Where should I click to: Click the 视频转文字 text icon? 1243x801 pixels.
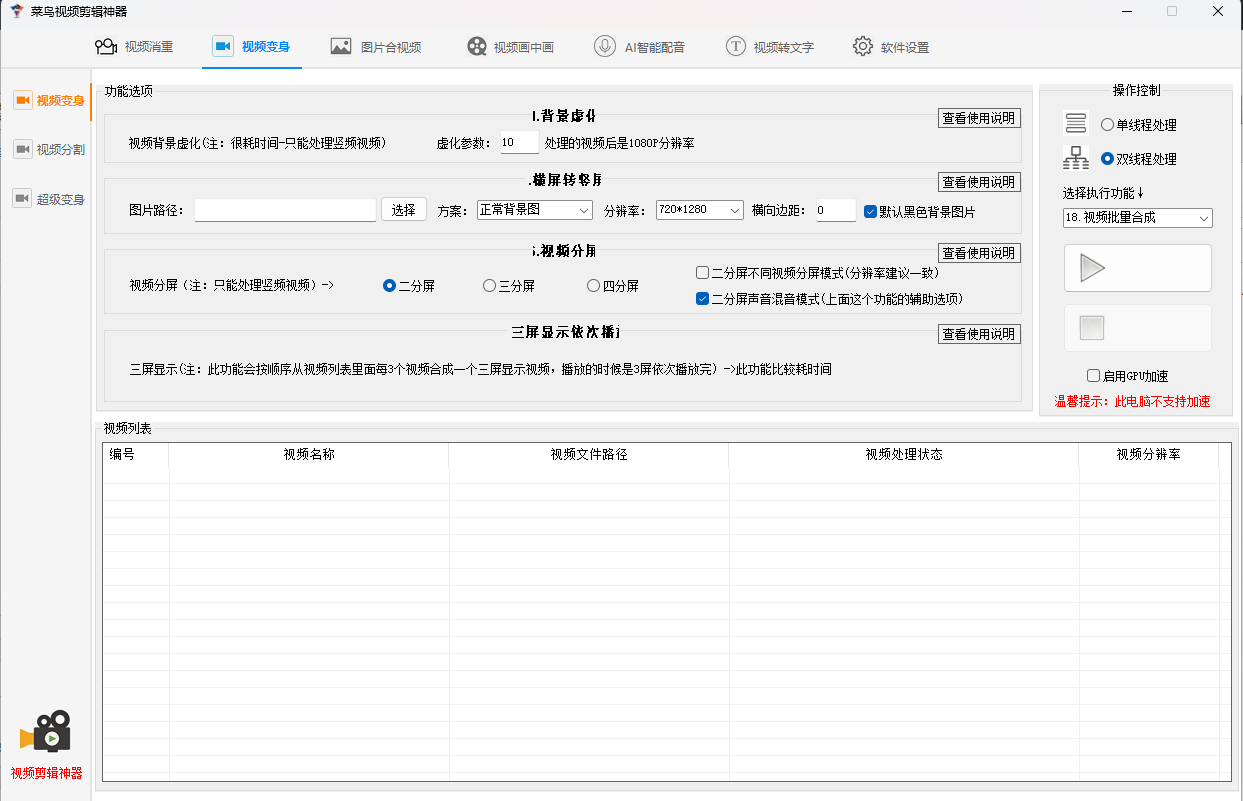736,47
